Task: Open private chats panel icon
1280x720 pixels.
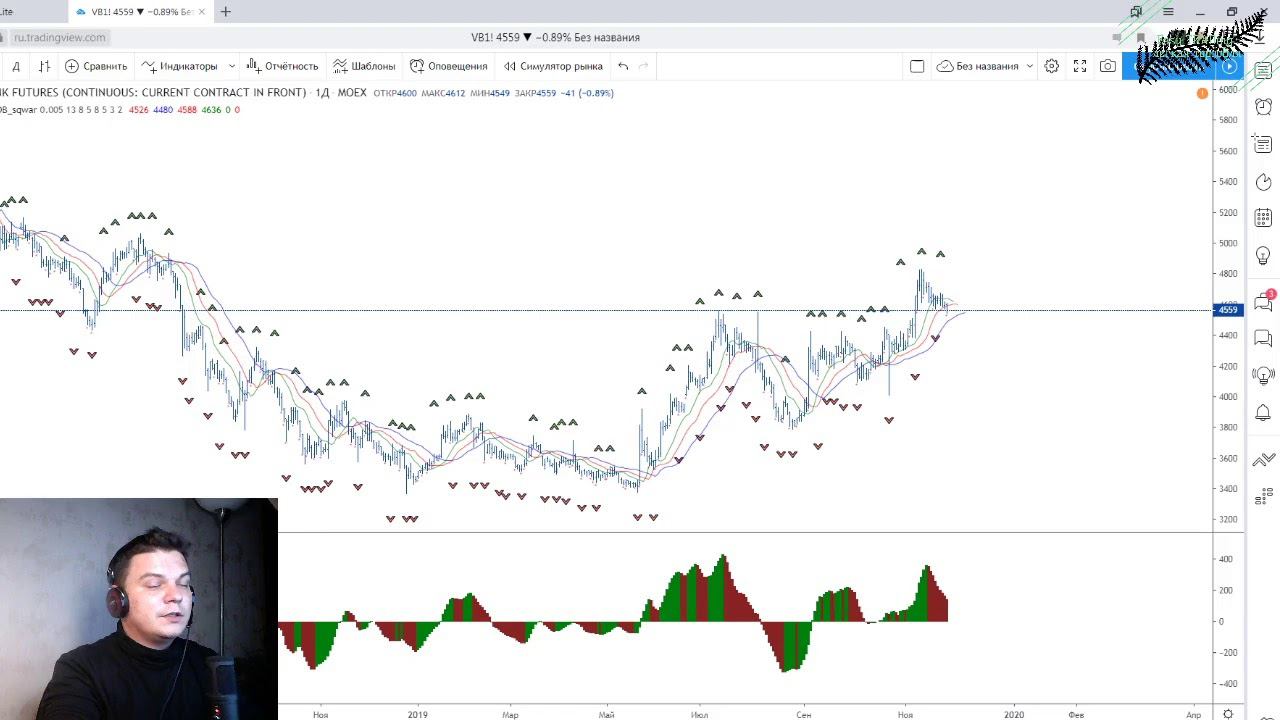Action: pyautogui.click(x=1263, y=339)
